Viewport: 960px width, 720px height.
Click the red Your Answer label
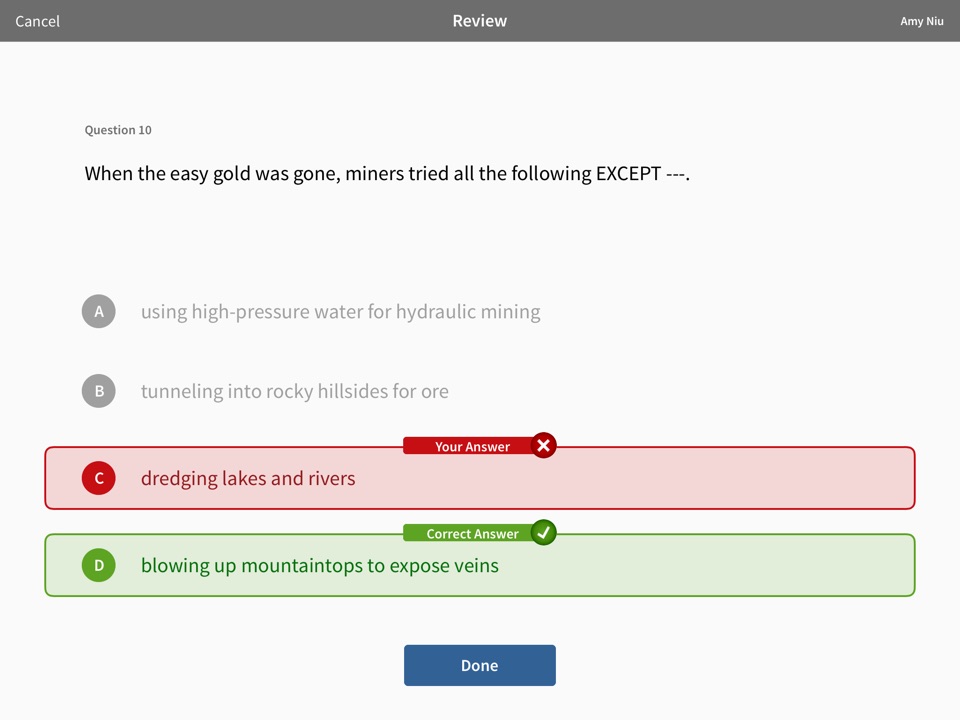click(472, 446)
